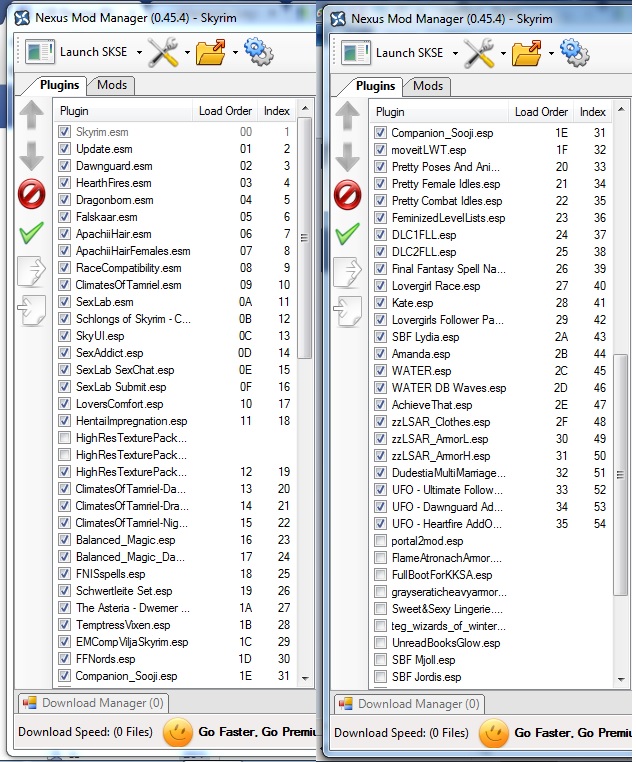Select Plugins tab in right window
The image size is (636, 762).
point(375,86)
